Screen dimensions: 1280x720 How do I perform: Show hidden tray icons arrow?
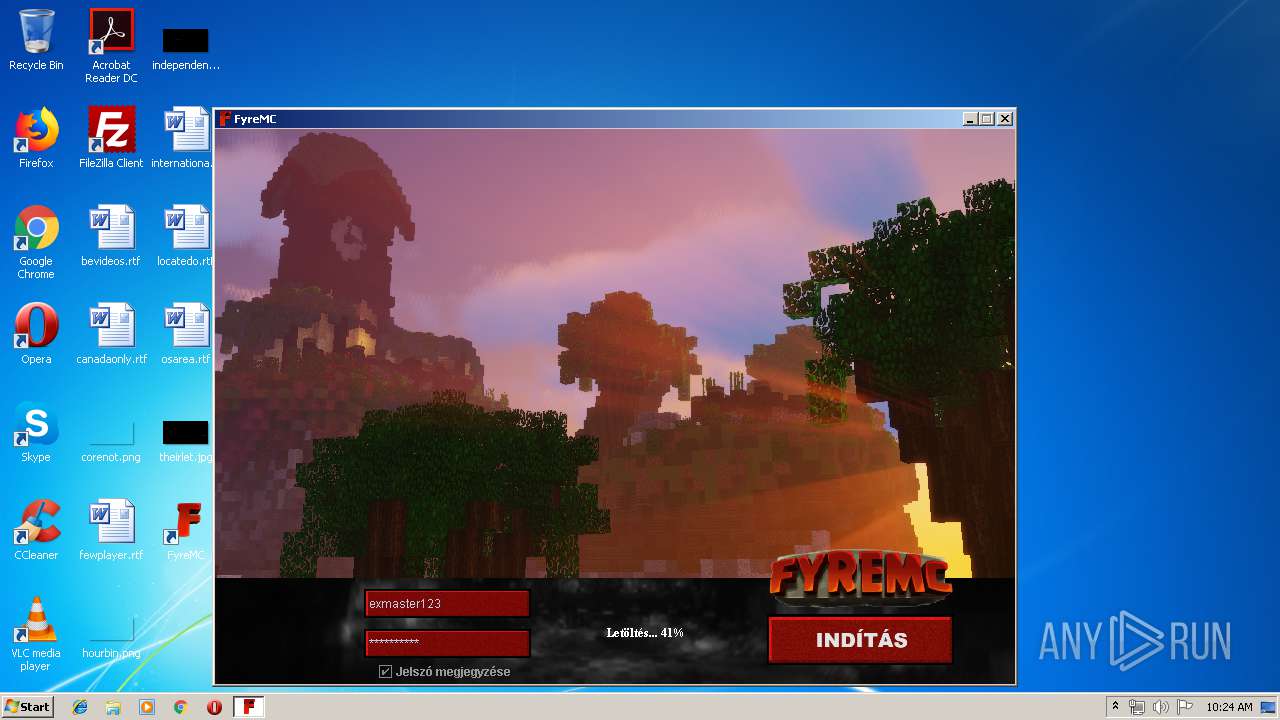coord(1115,707)
